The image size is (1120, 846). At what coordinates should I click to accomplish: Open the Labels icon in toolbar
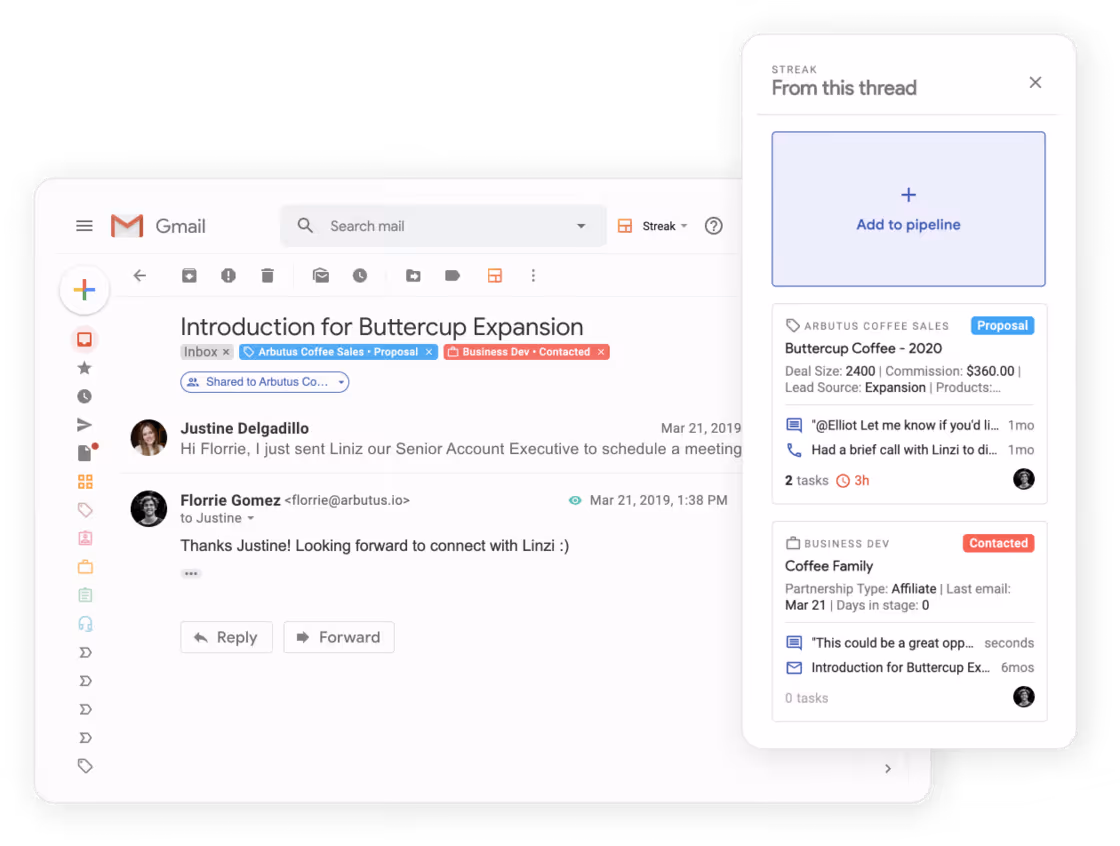pos(452,275)
